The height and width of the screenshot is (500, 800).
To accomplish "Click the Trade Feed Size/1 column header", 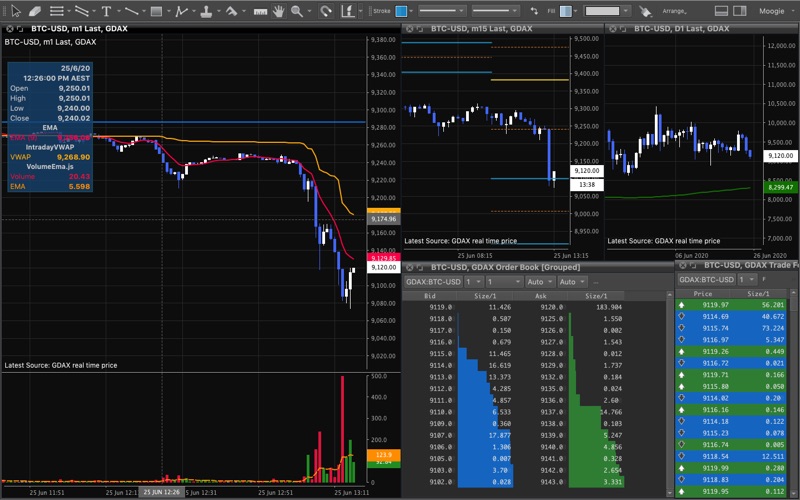I will pos(758,294).
